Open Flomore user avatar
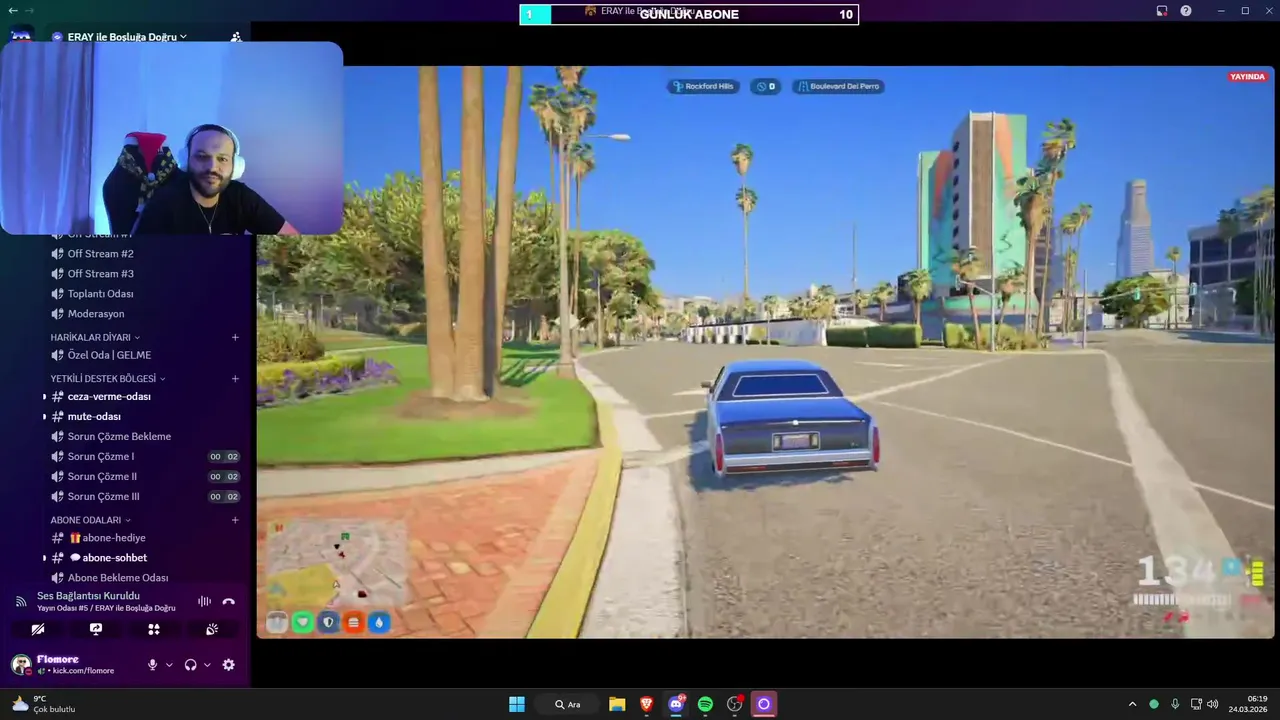This screenshot has width=1280, height=720. coord(21,664)
